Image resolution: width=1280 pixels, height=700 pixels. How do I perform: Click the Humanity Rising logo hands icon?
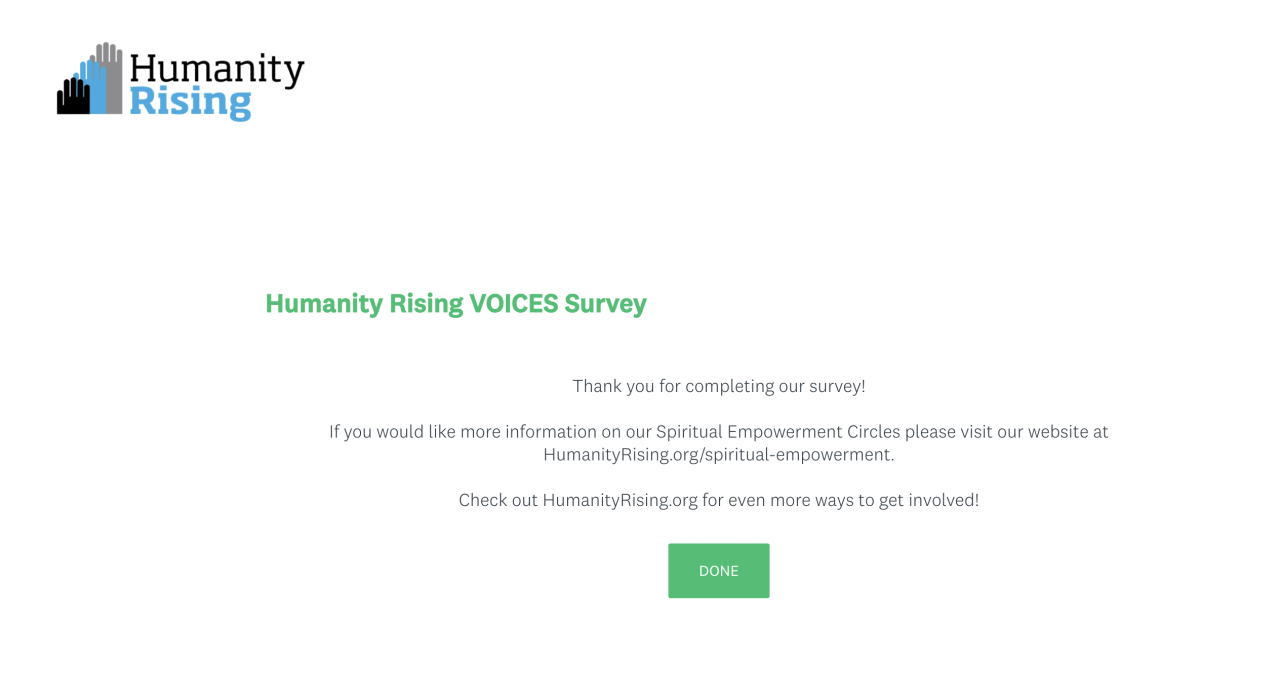point(90,80)
